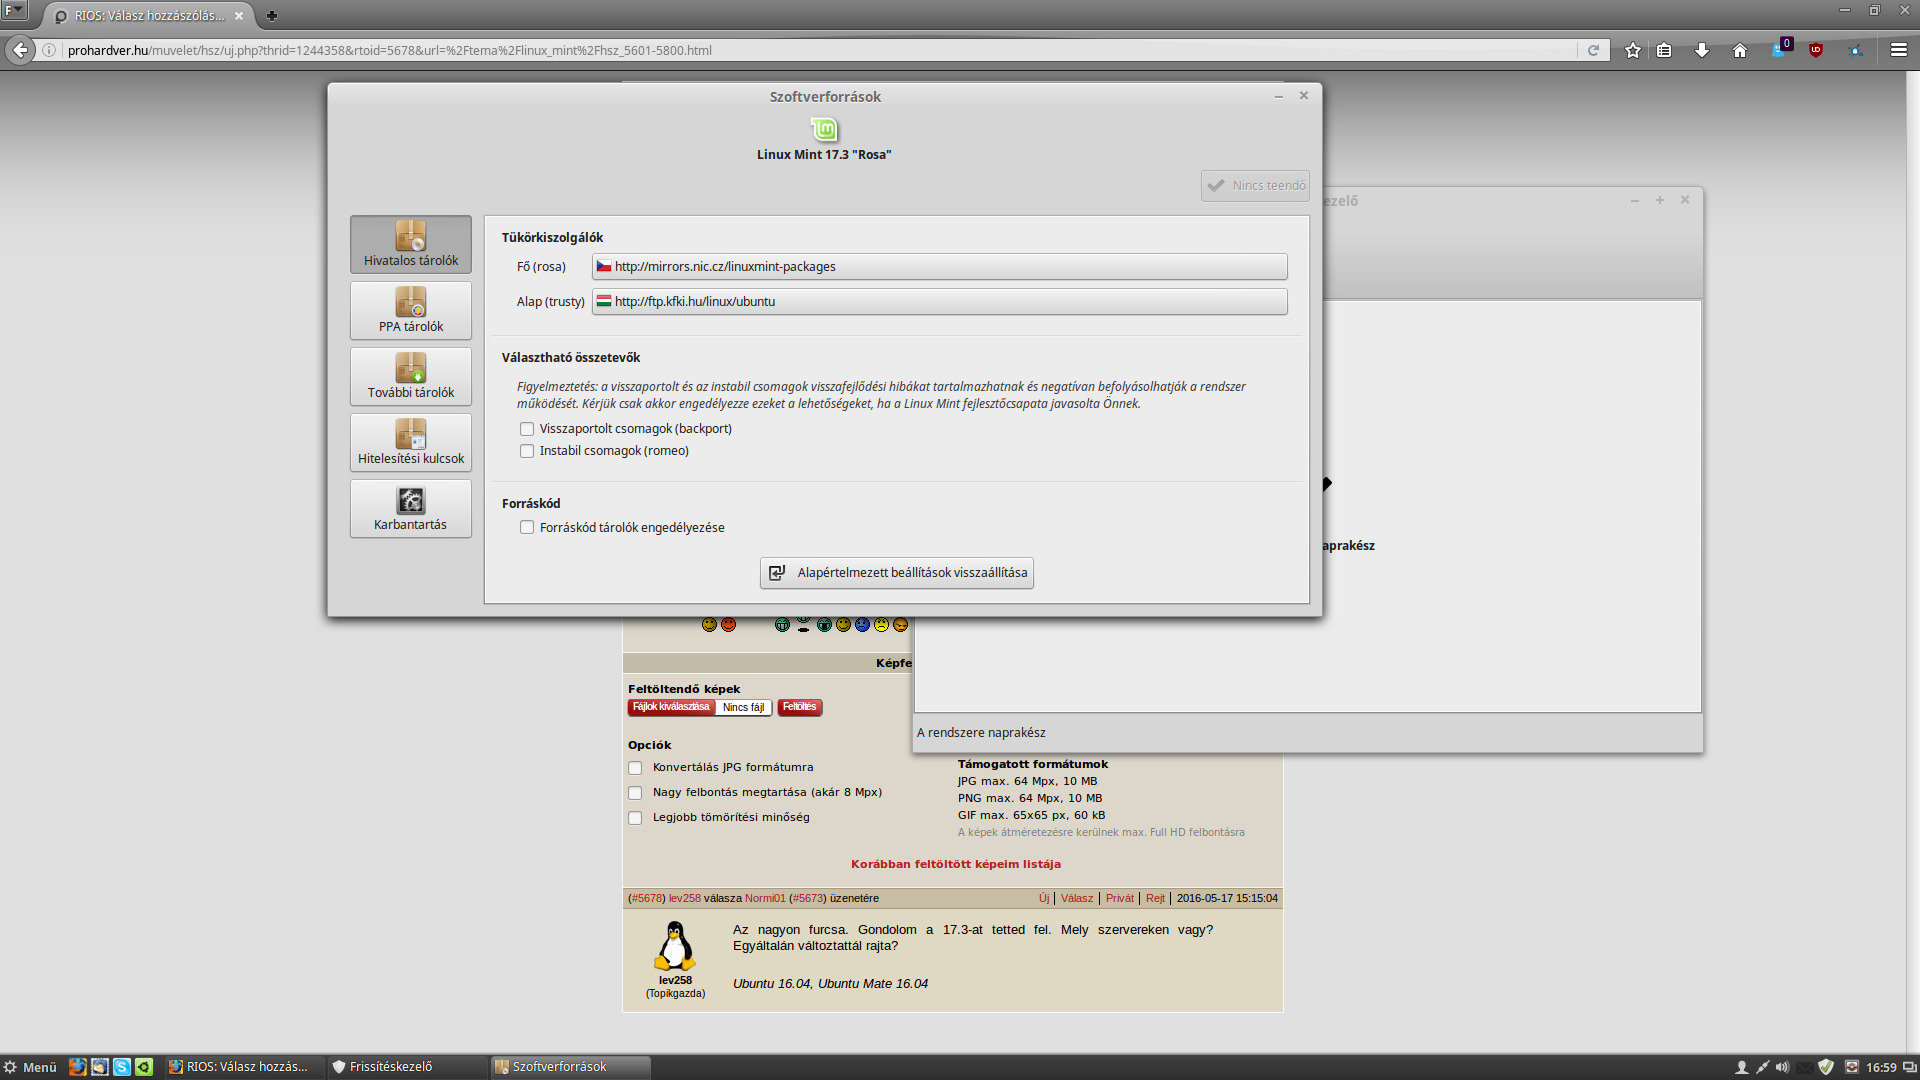Launch the green app in taskbar launcher
This screenshot has width=1920, height=1080.
(x=144, y=1067)
